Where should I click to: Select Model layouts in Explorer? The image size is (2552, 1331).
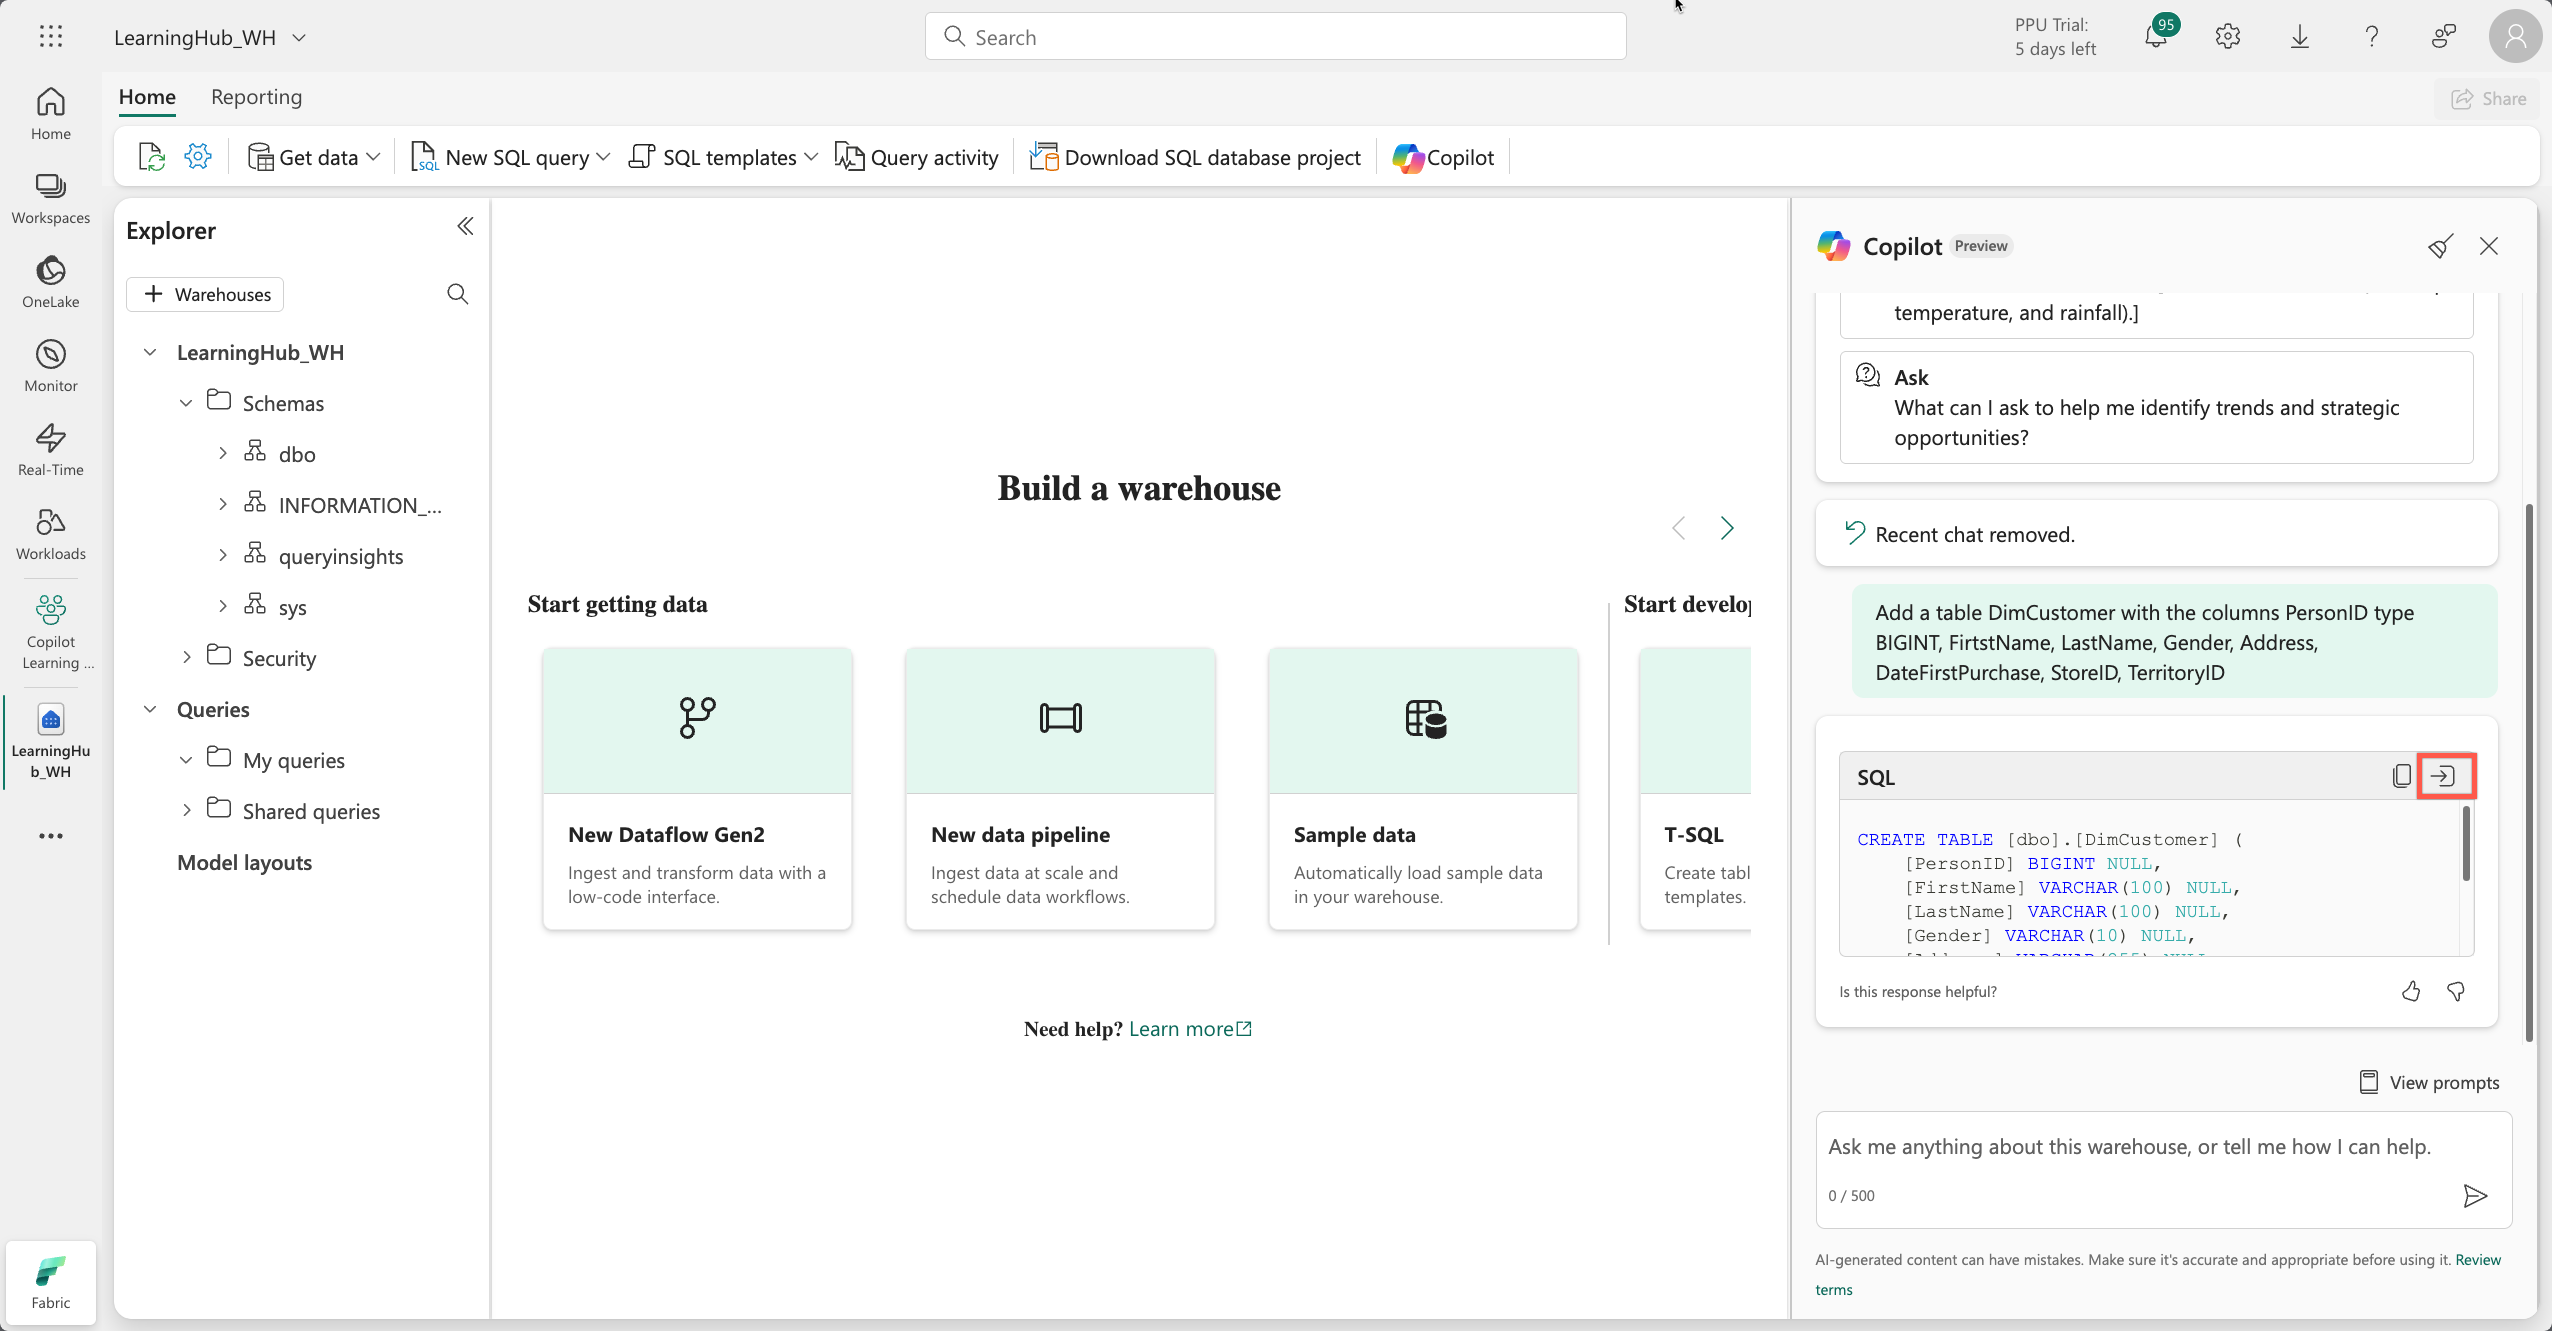[244, 862]
